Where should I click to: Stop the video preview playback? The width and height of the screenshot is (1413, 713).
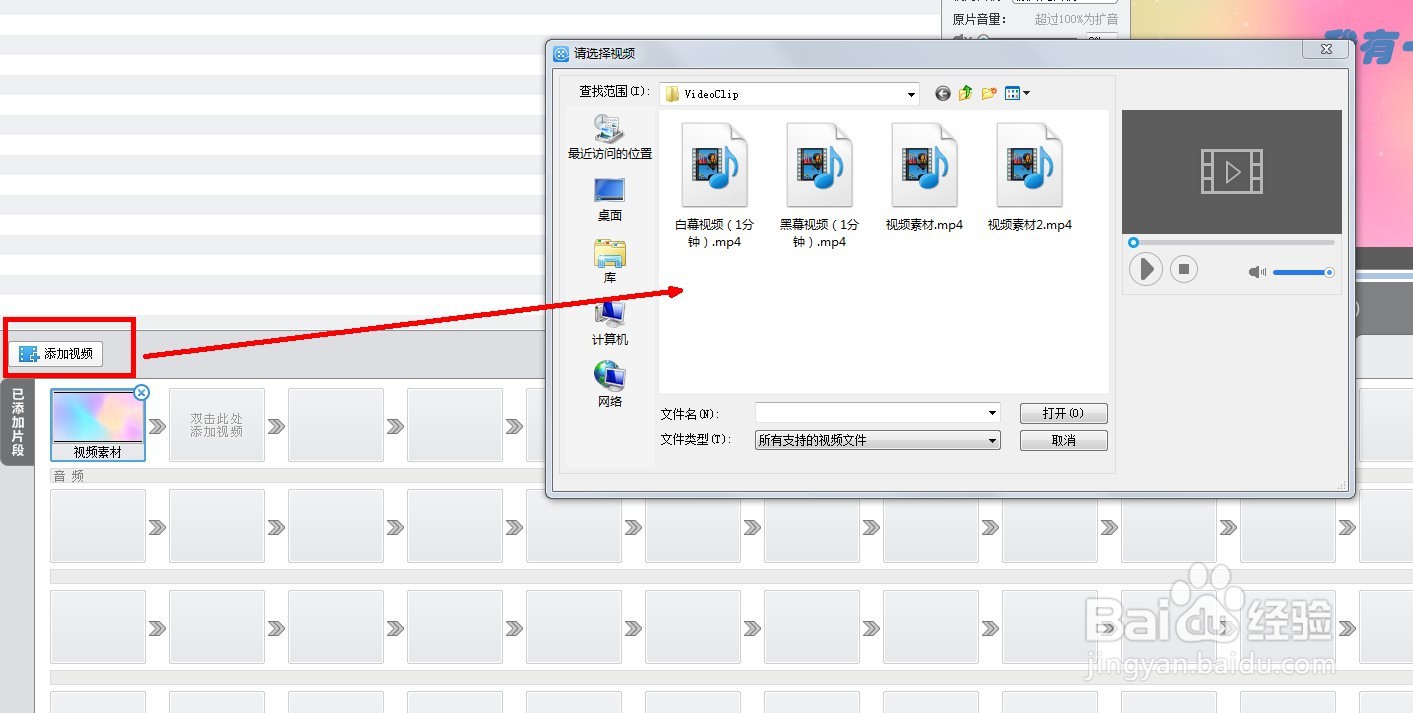tap(1184, 269)
